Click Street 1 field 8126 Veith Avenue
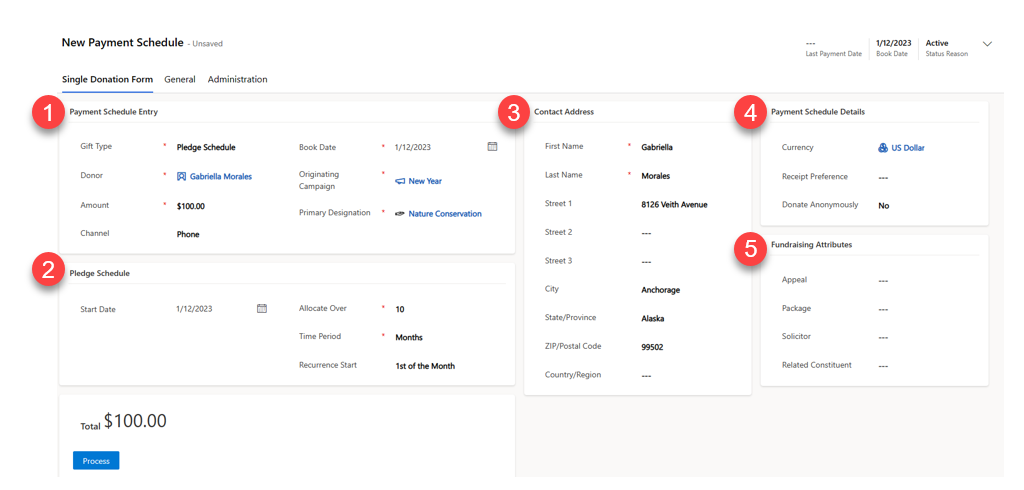Screen dimensions: 1024x490 pyautogui.click(x=674, y=204)
